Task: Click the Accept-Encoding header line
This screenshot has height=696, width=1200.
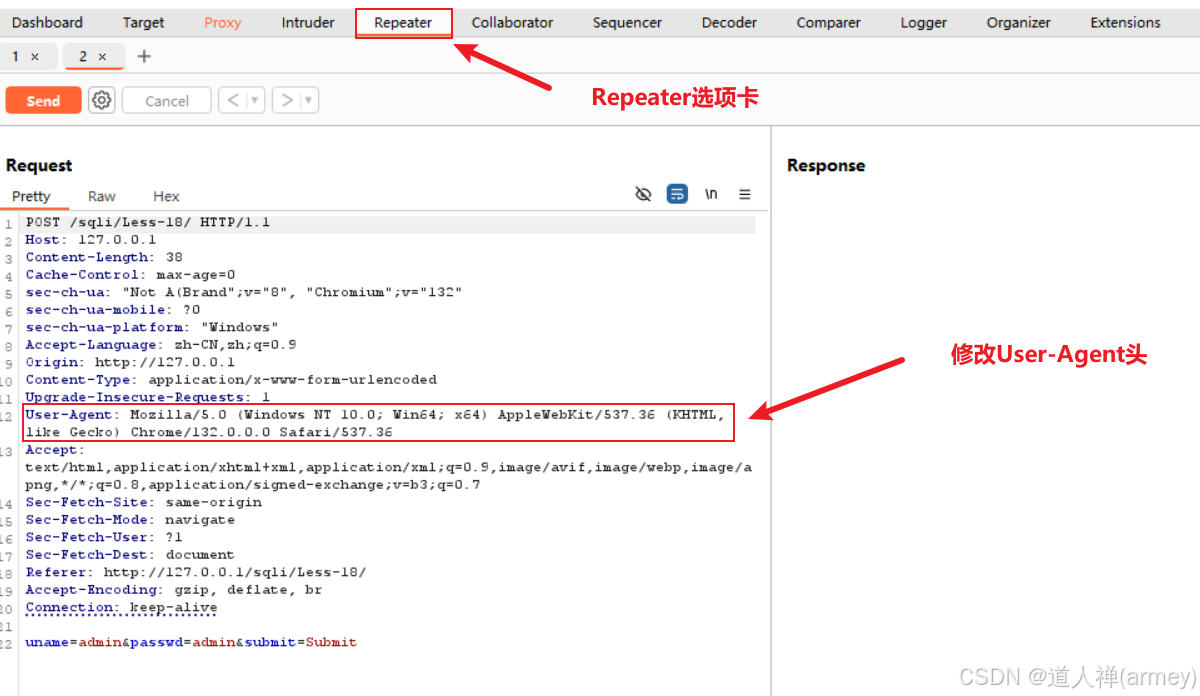Action: coord(174,590)
